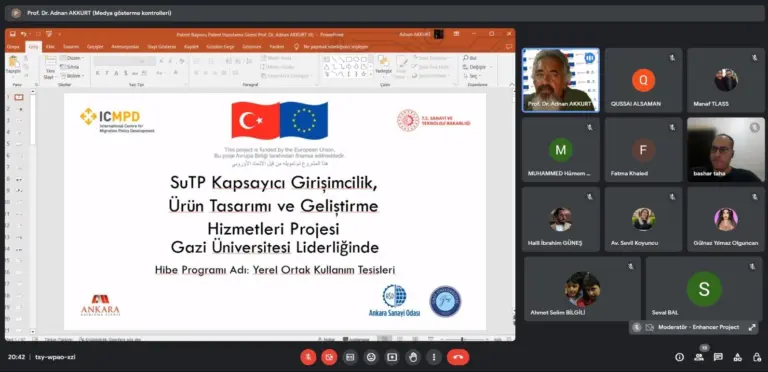Viewport: 768px width, 372px height.
Task: Click the Yeni Slayt button
Action: [x=50, y=68]
